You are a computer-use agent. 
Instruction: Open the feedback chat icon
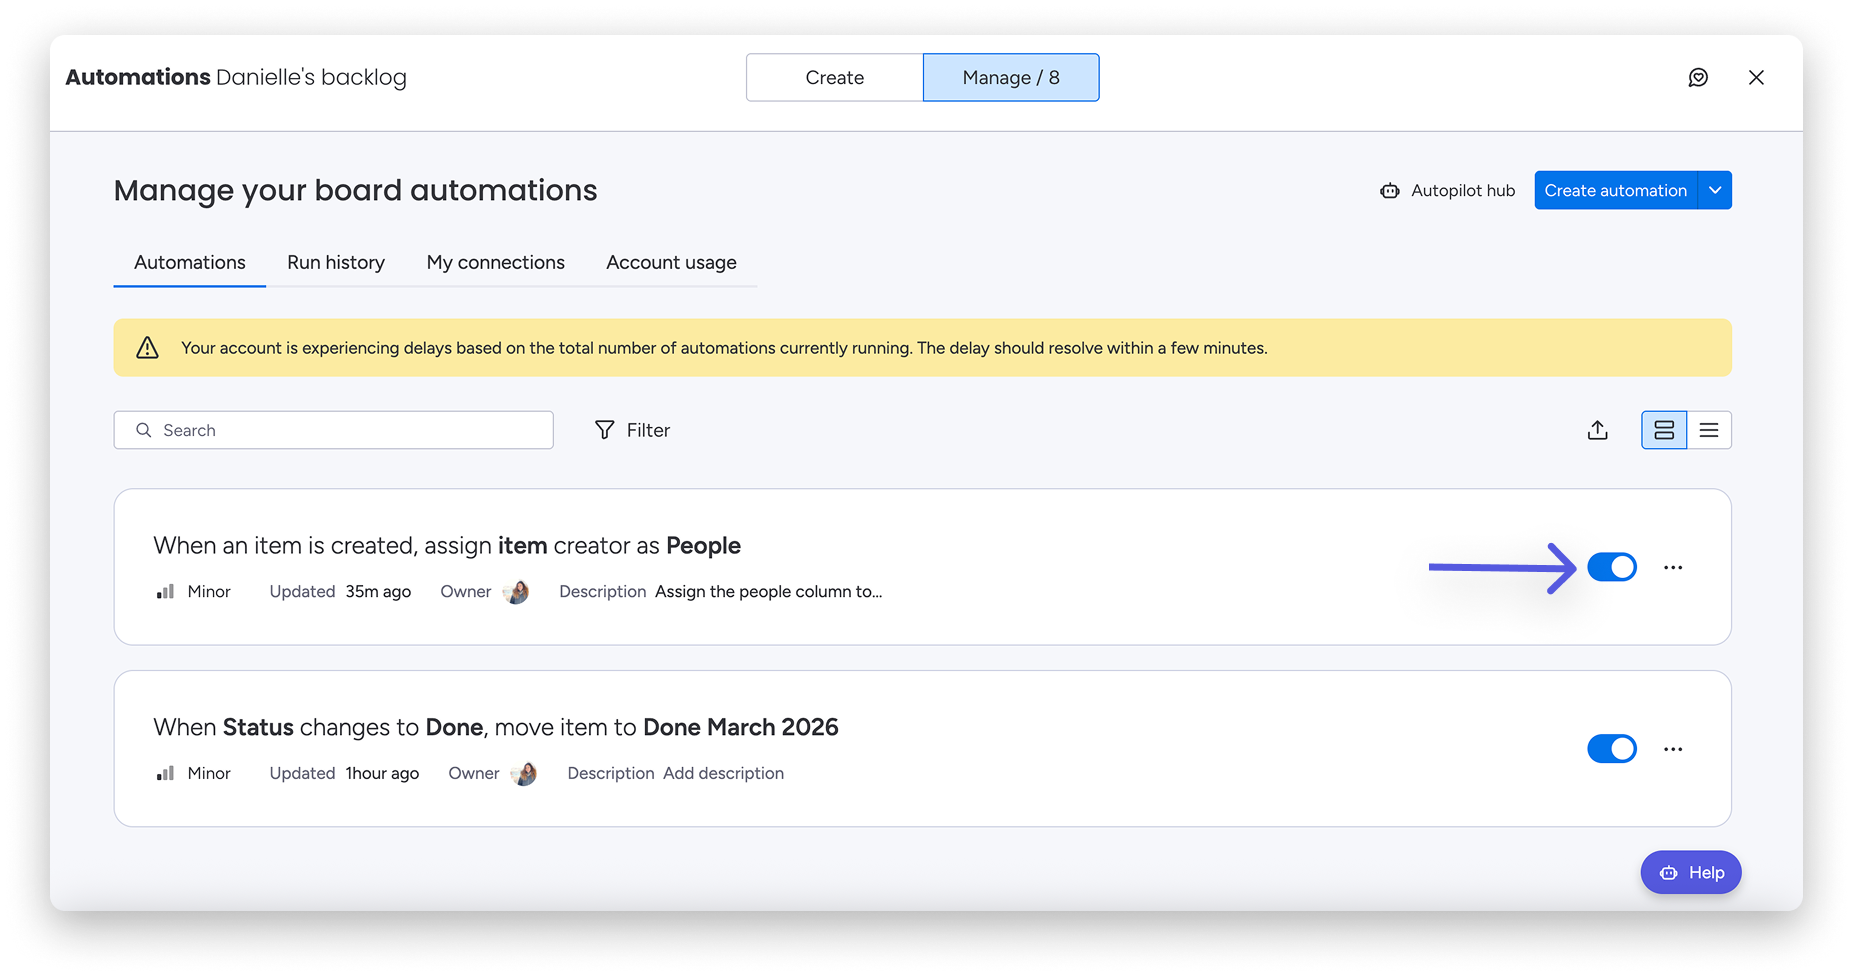(1698, 77)
